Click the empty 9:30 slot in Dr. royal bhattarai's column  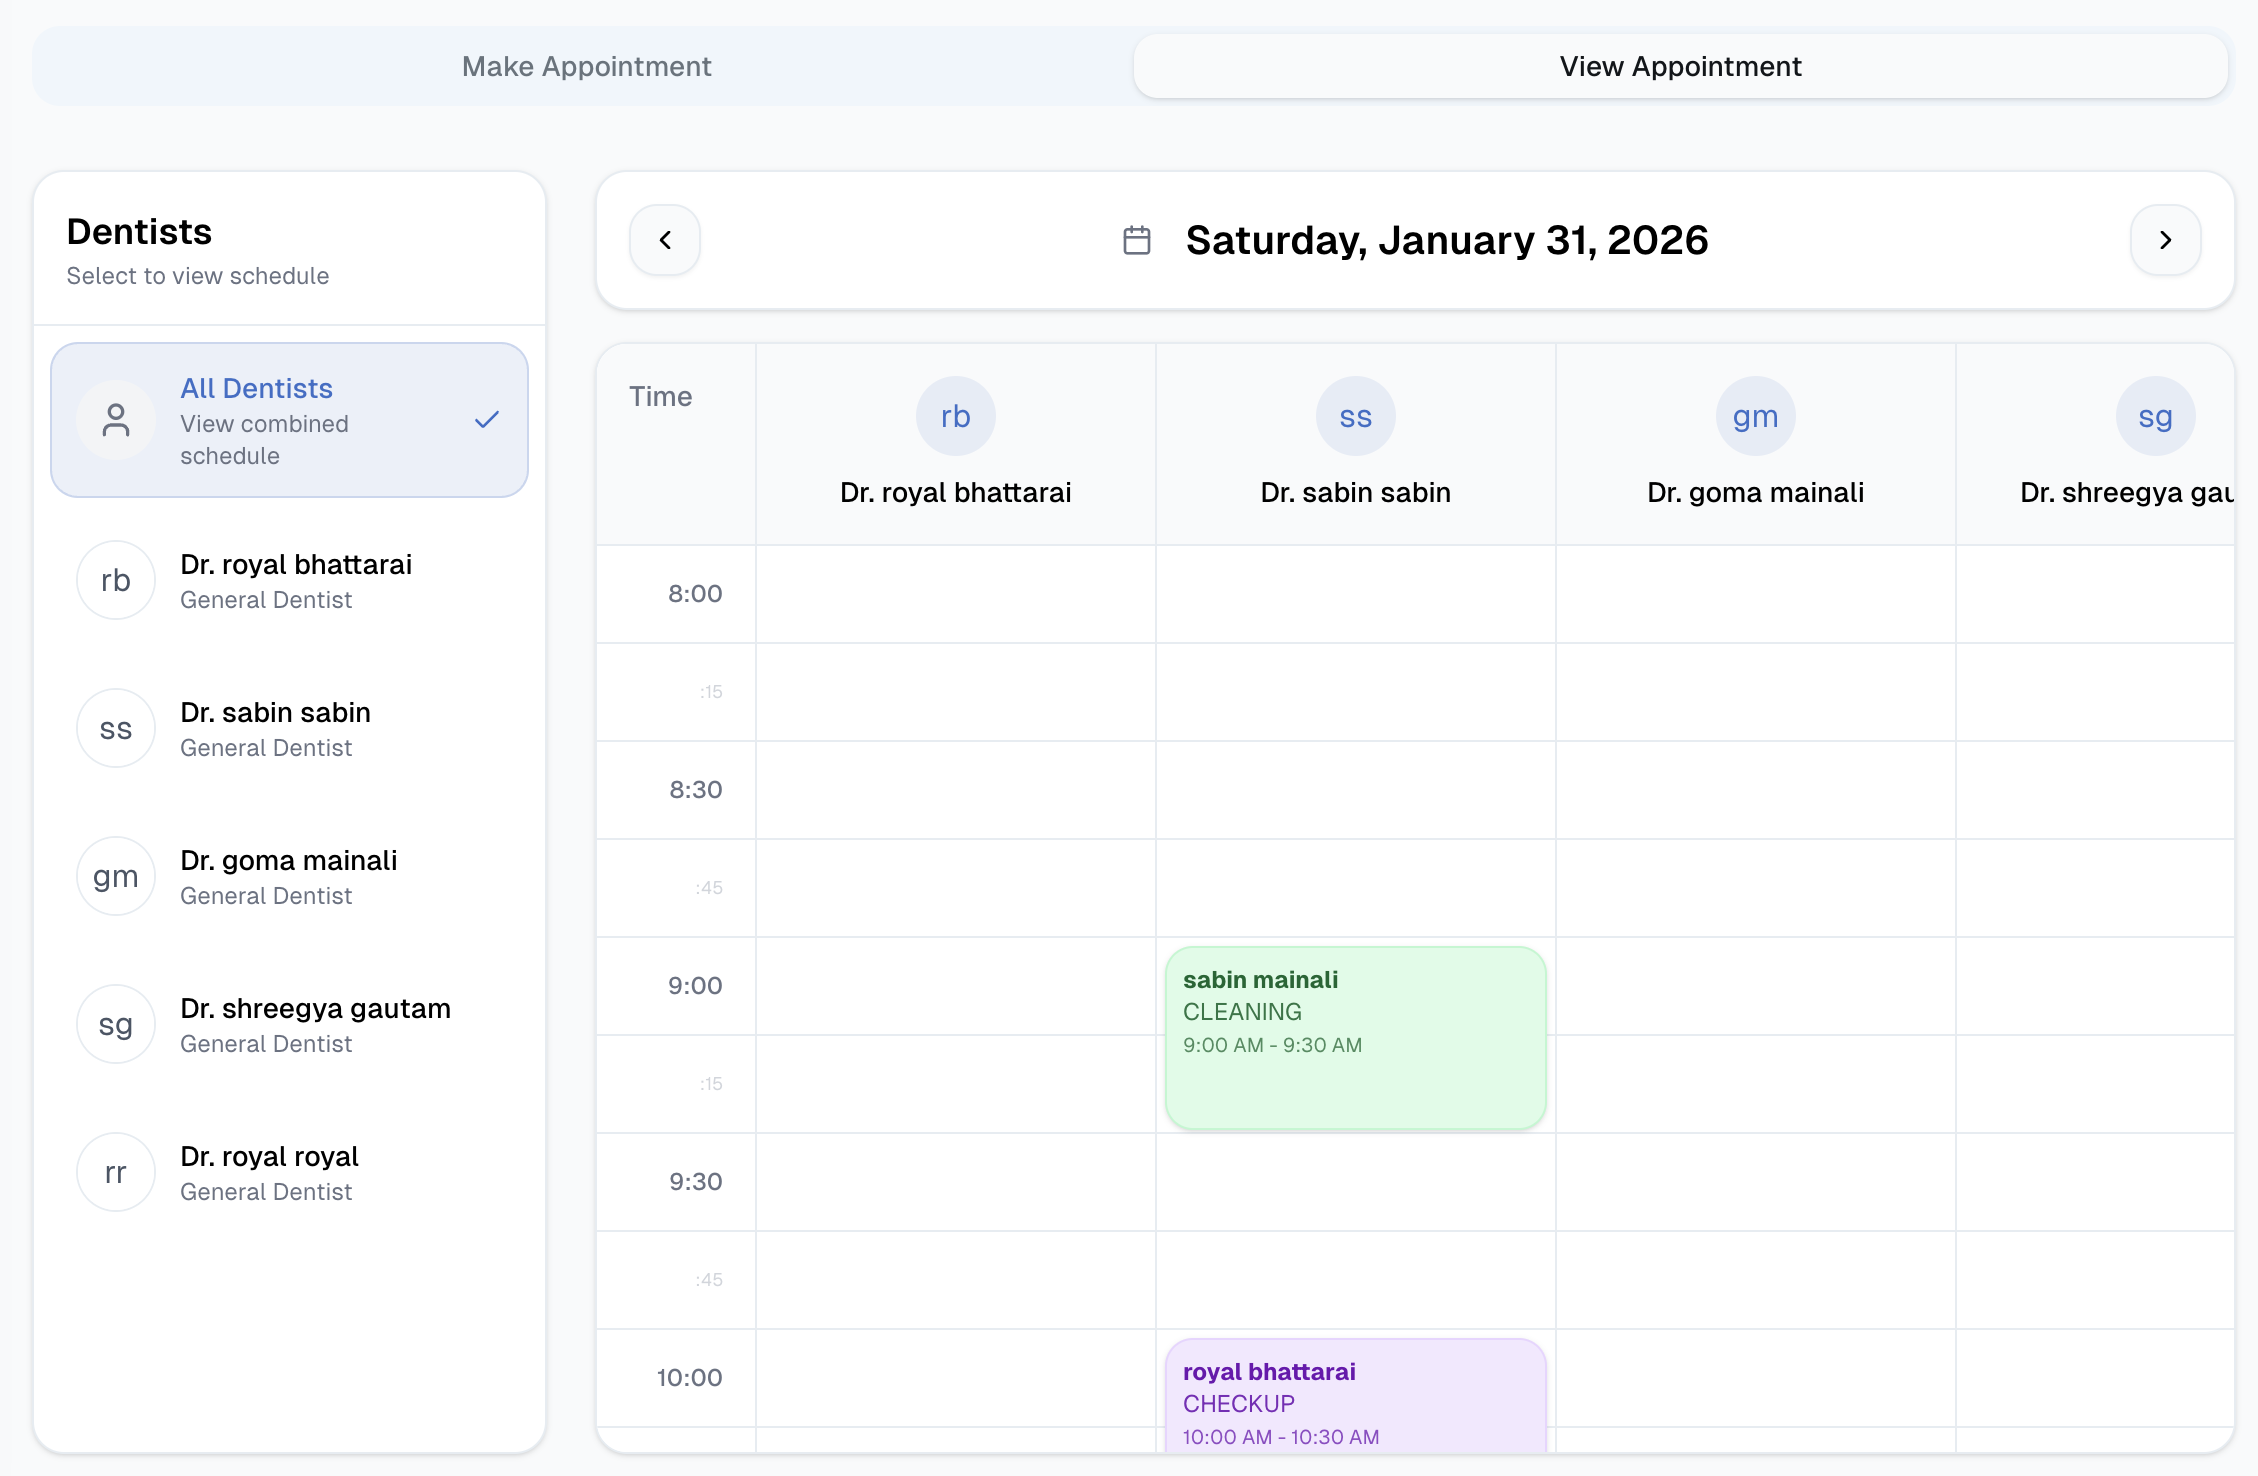click(955, 1182)
